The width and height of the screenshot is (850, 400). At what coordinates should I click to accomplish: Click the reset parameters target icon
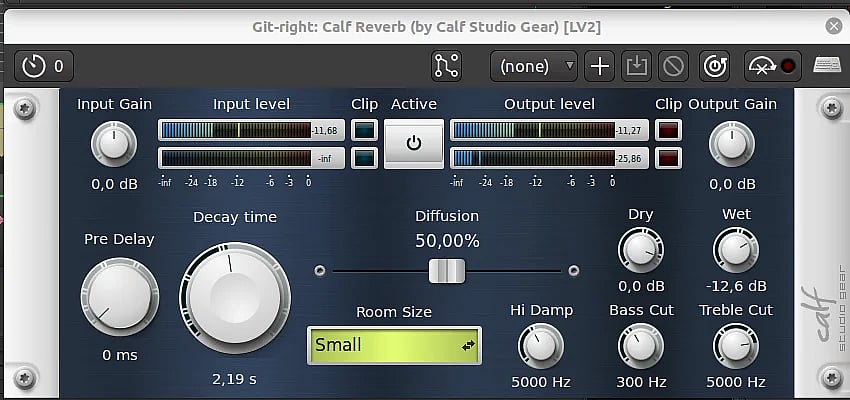(x=714, y=66)
